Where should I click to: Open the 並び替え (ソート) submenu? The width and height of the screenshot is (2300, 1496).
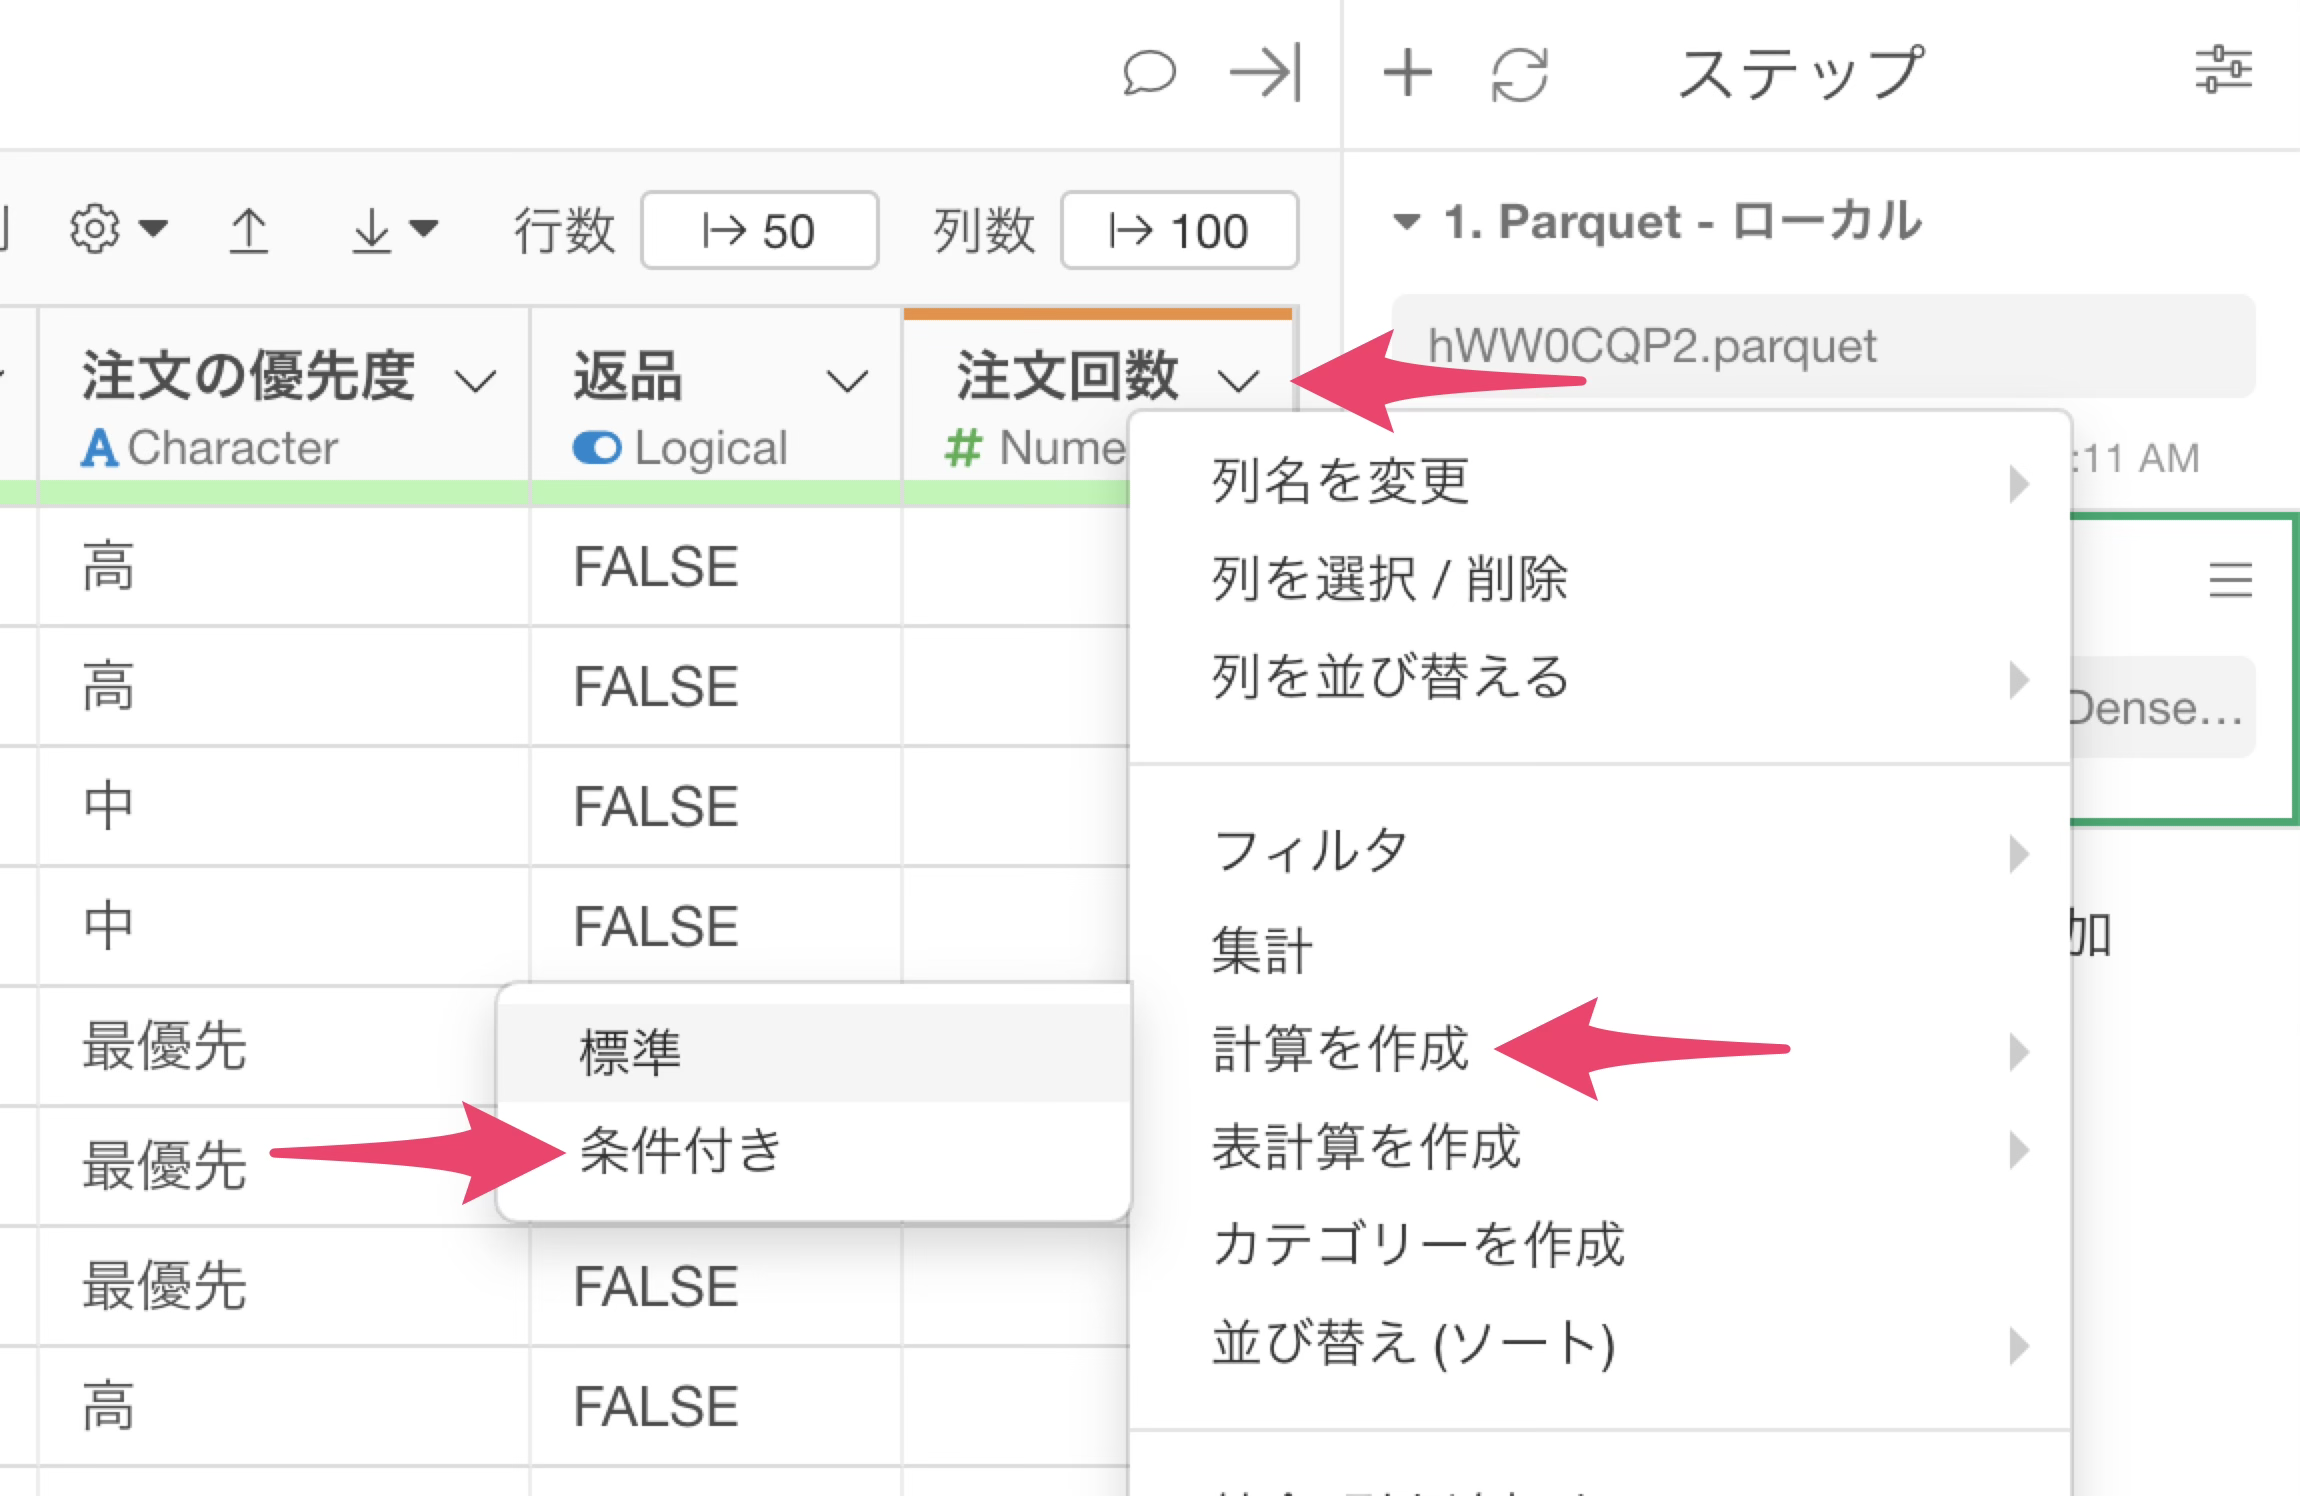coord(1600,1343)
